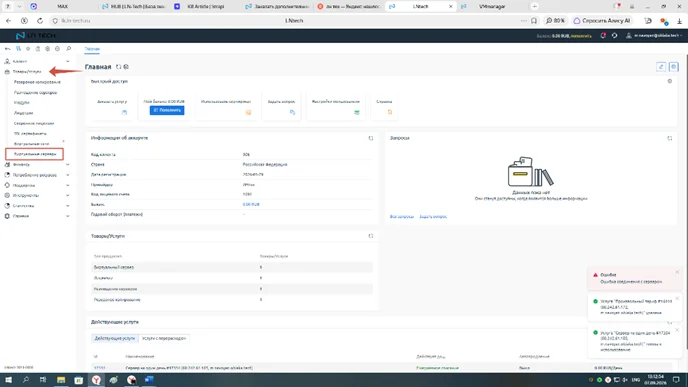Open Windows Start menu
Screen dimensions: 688x387
coord(8,380)
